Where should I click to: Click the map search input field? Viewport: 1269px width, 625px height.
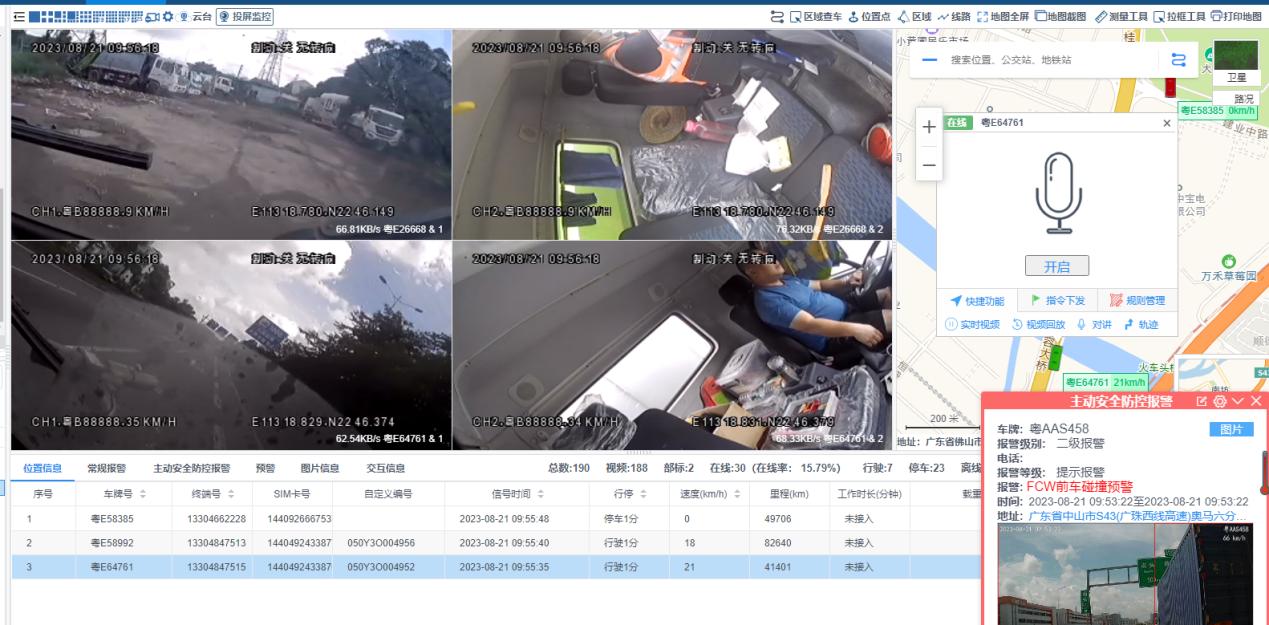click(x=1050, y=60)
